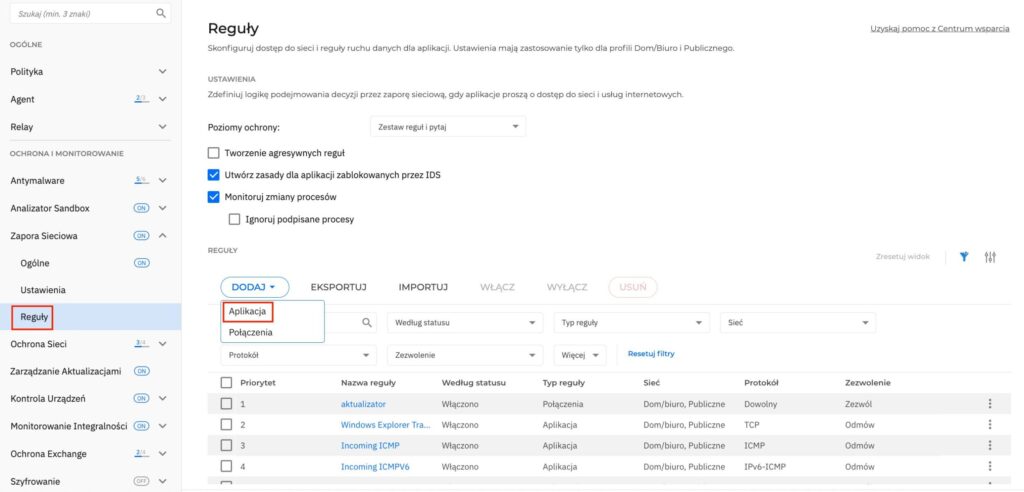Screen dimensions: 1024x492
Task: Open Ustawienia under Zapora Sieciowa
Action: coord(43,290)
